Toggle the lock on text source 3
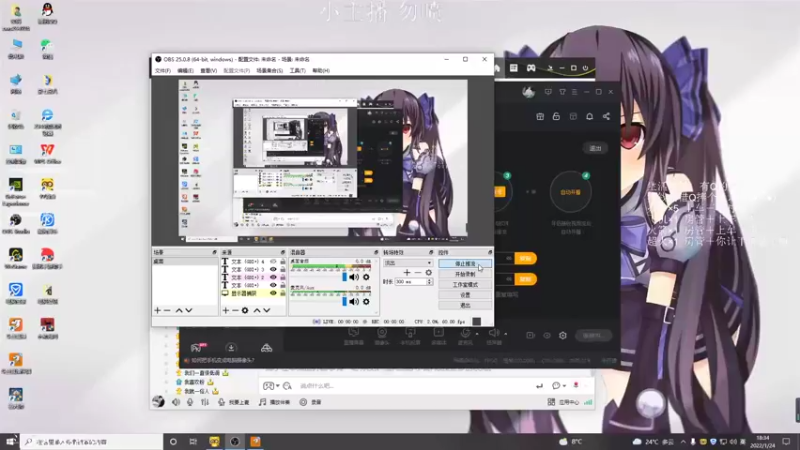The width and height of the screenshot is (800, 450). point(283,269)
